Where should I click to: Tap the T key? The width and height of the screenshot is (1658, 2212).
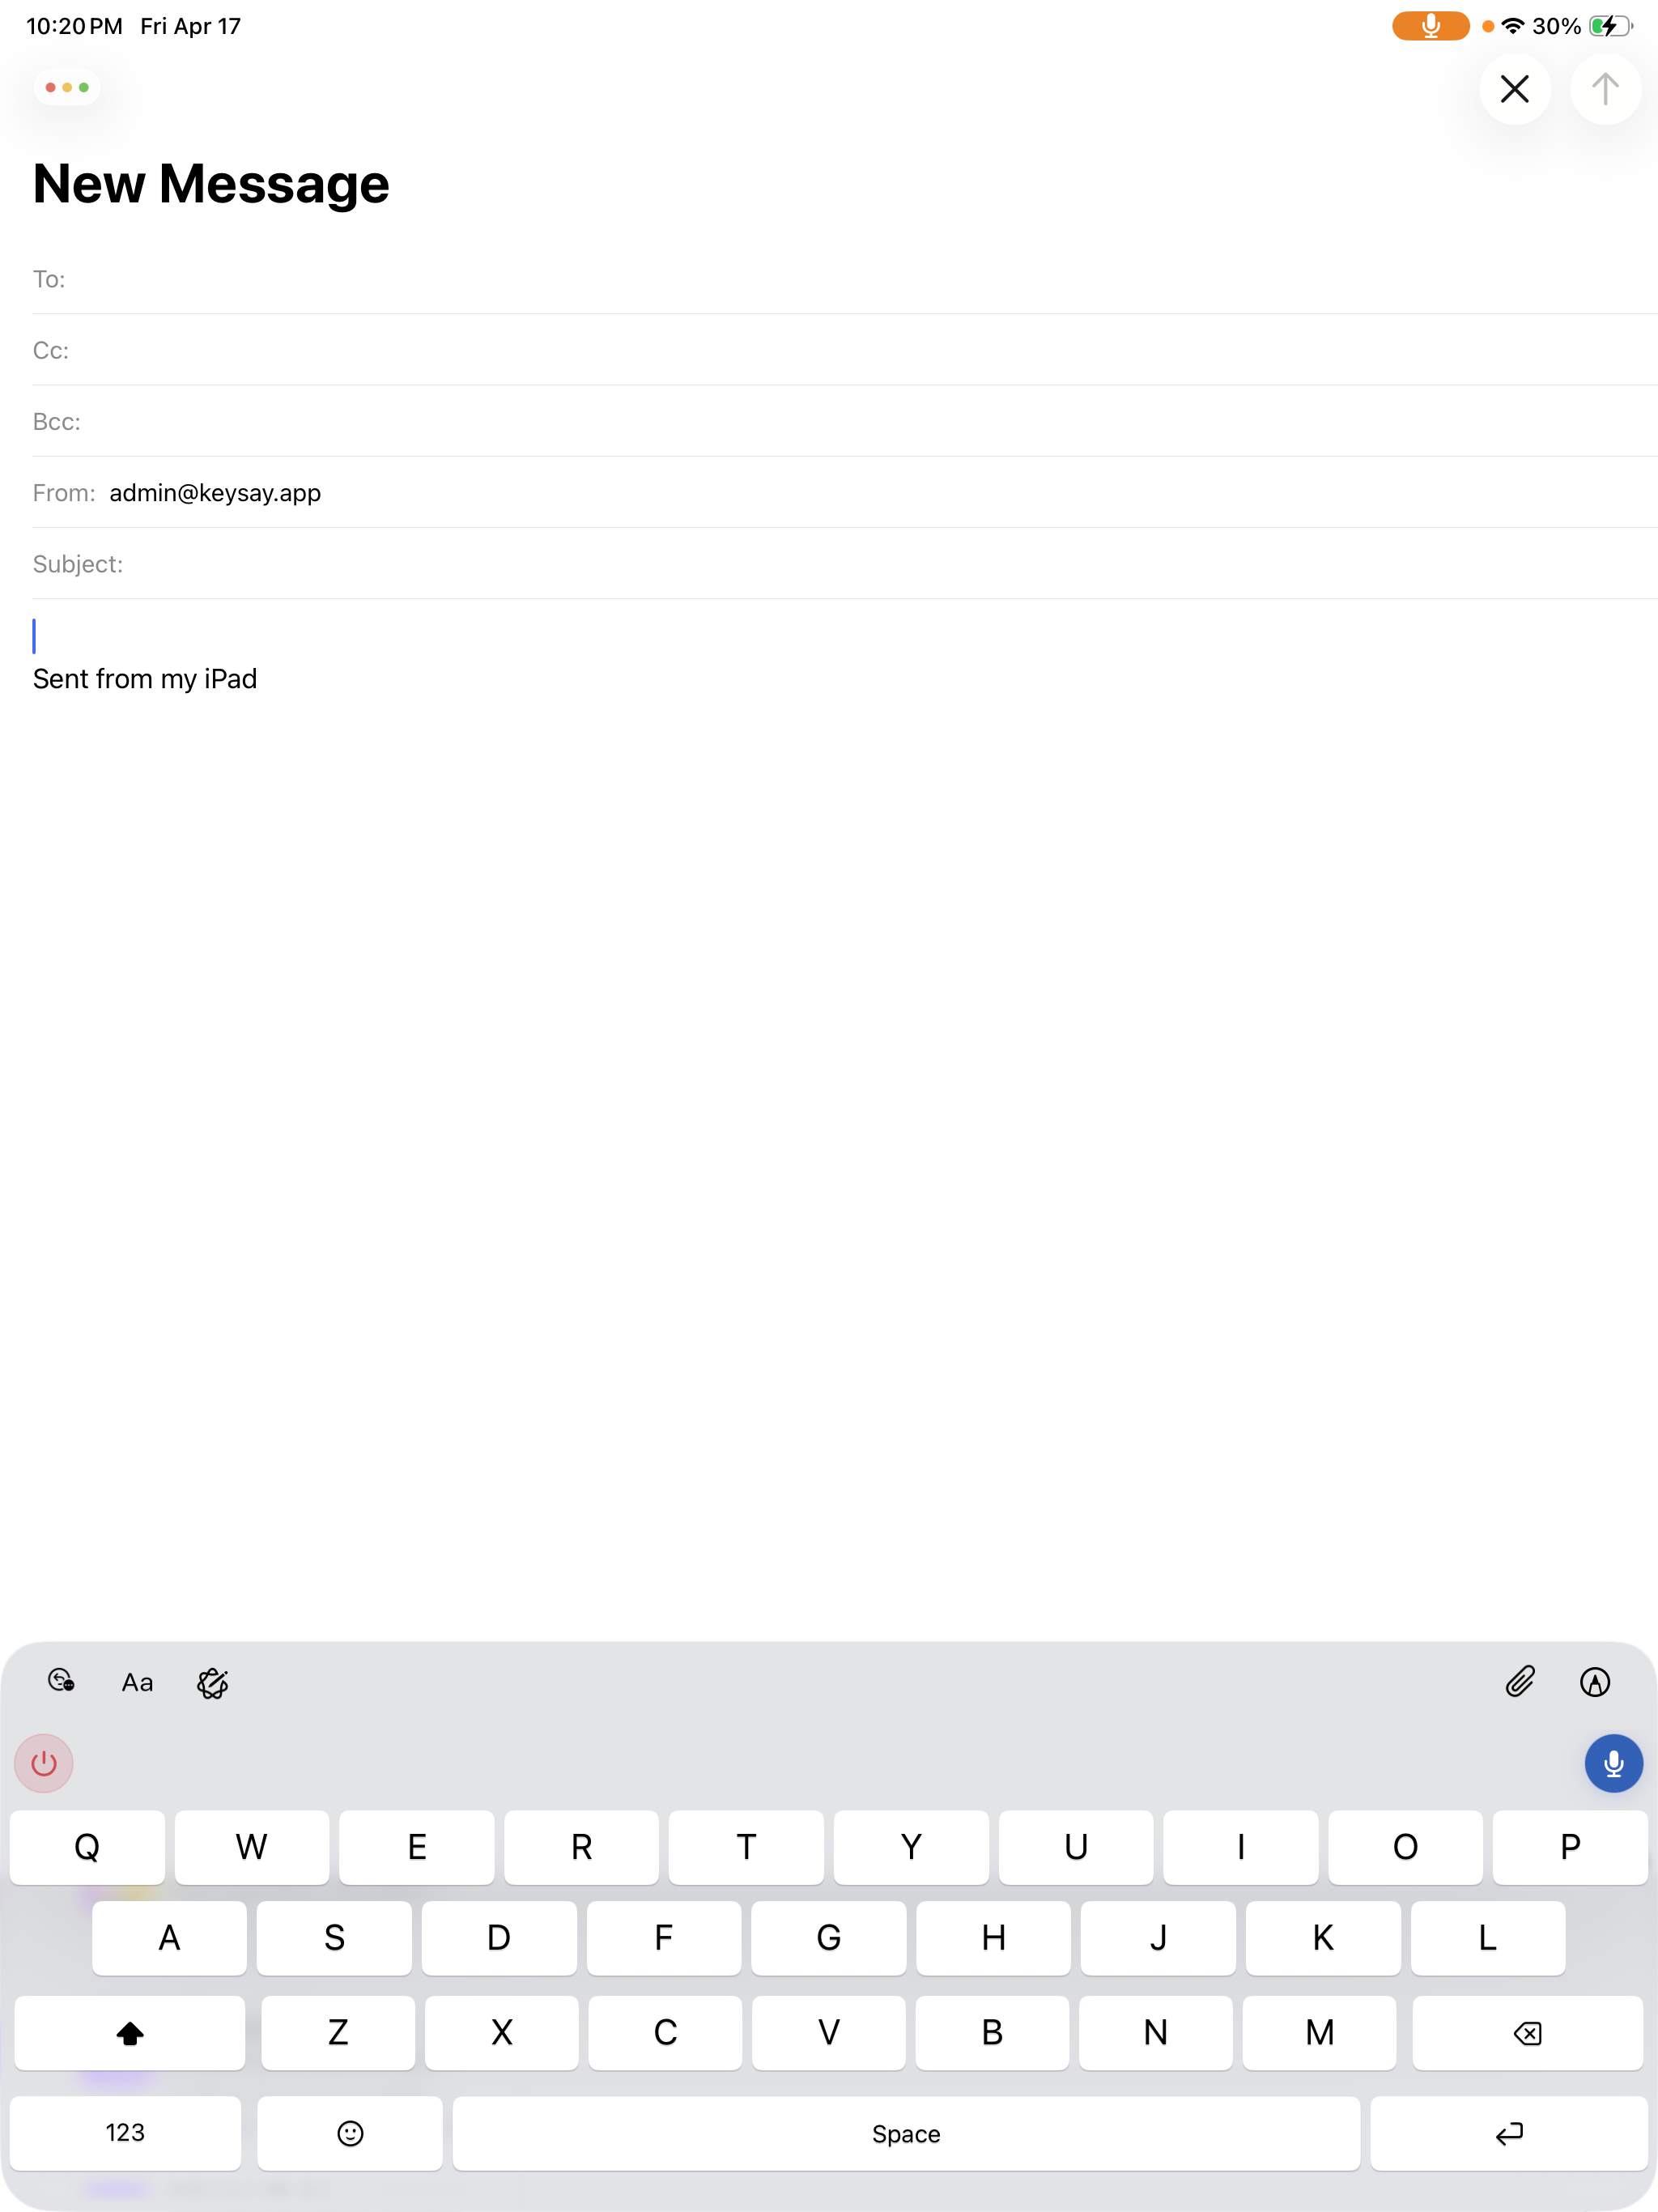click(x=746, y=1847)
